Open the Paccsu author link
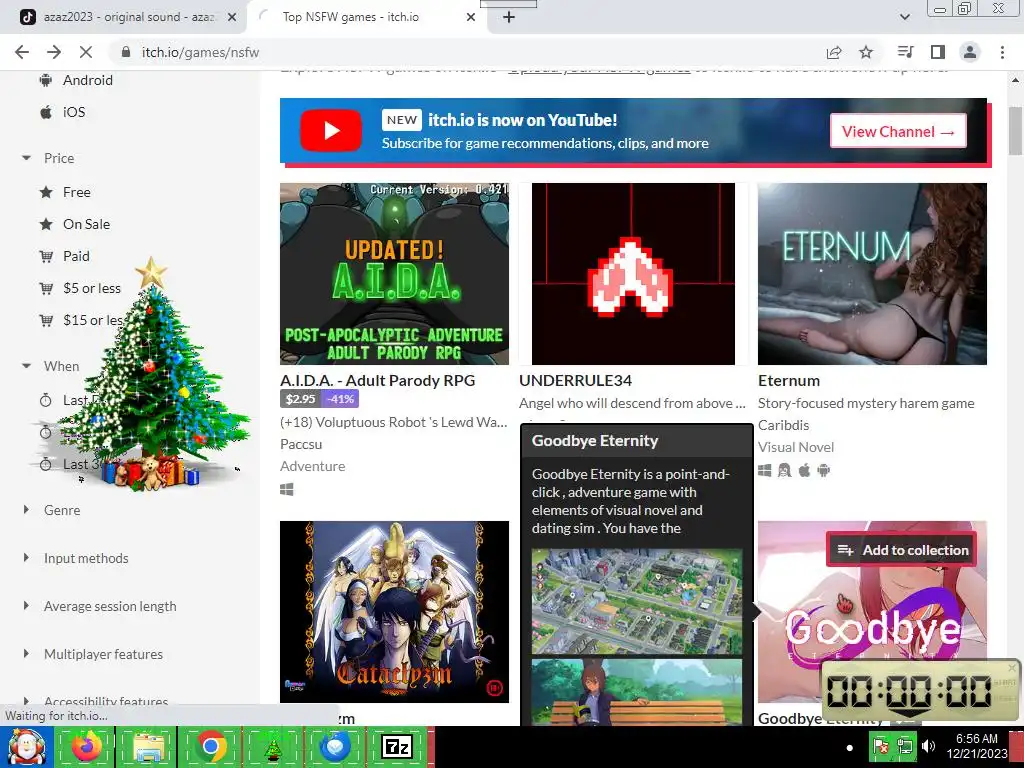The image size is (1024, 768). [301, 444]
